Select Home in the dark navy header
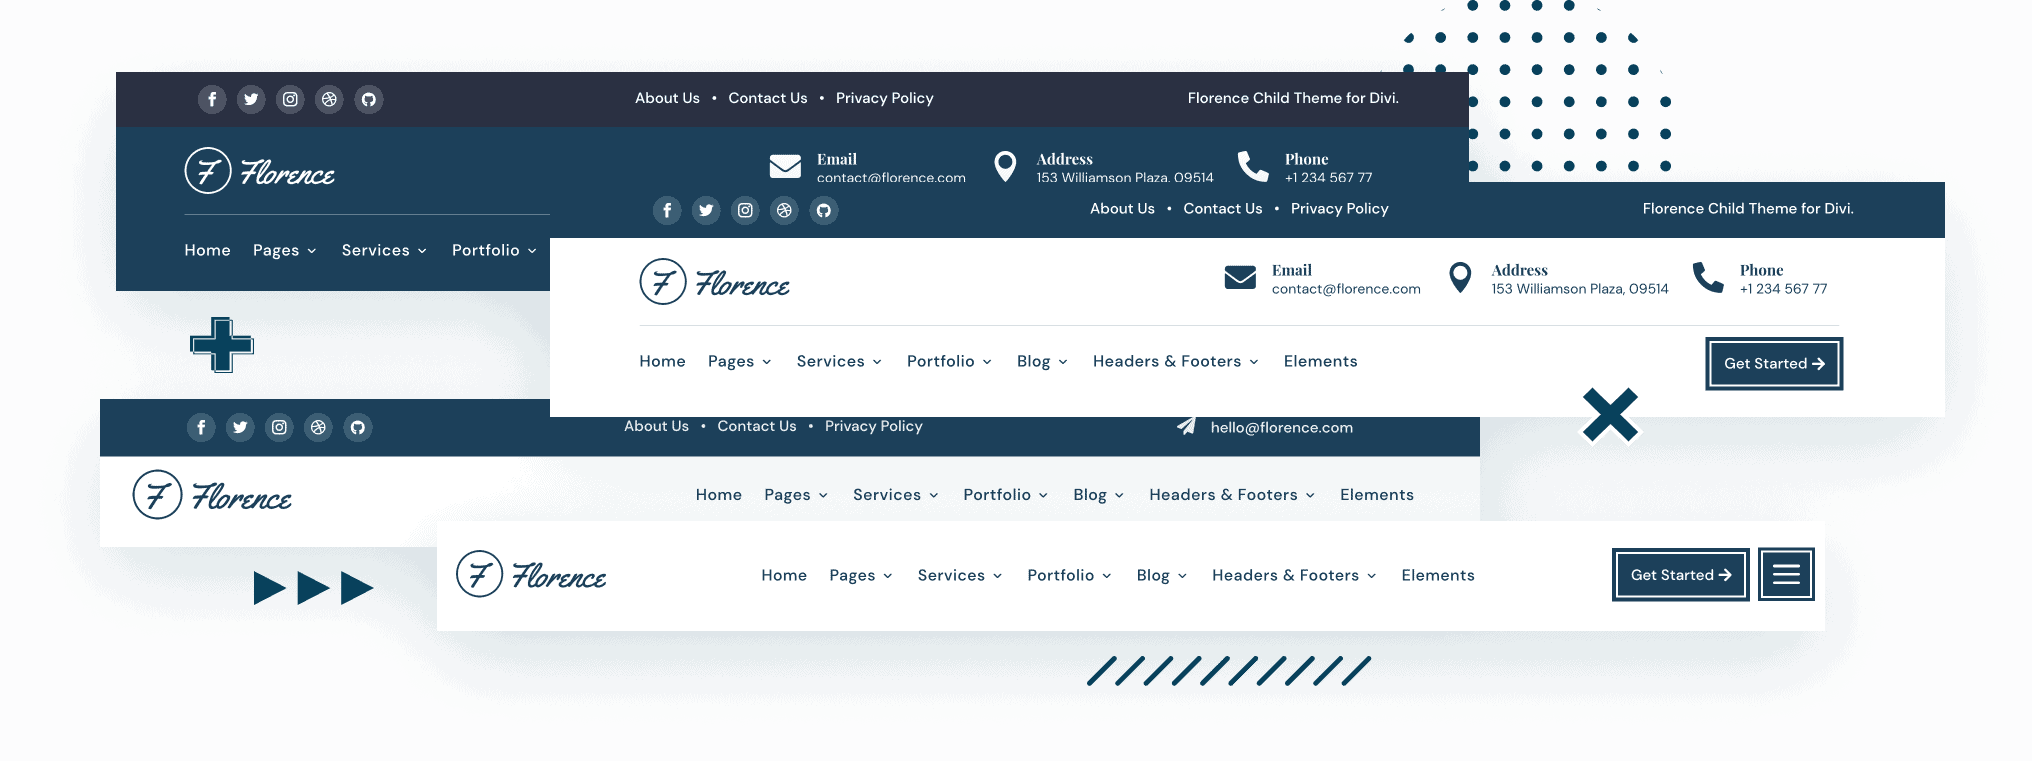Viewport: 2032px width, 761px height. point(207,250)
